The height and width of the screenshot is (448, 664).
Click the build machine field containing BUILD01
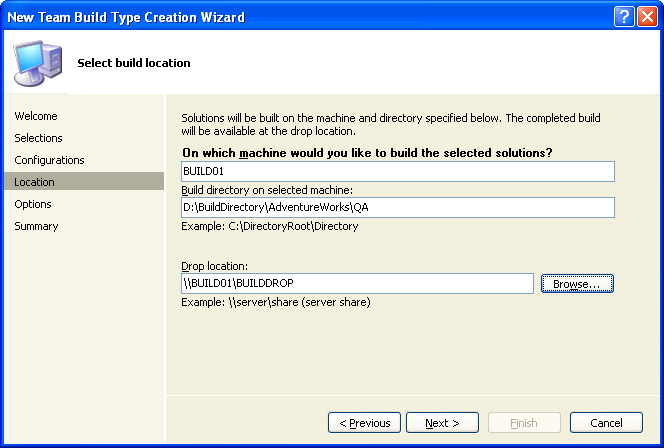click(x=397, y=171)
